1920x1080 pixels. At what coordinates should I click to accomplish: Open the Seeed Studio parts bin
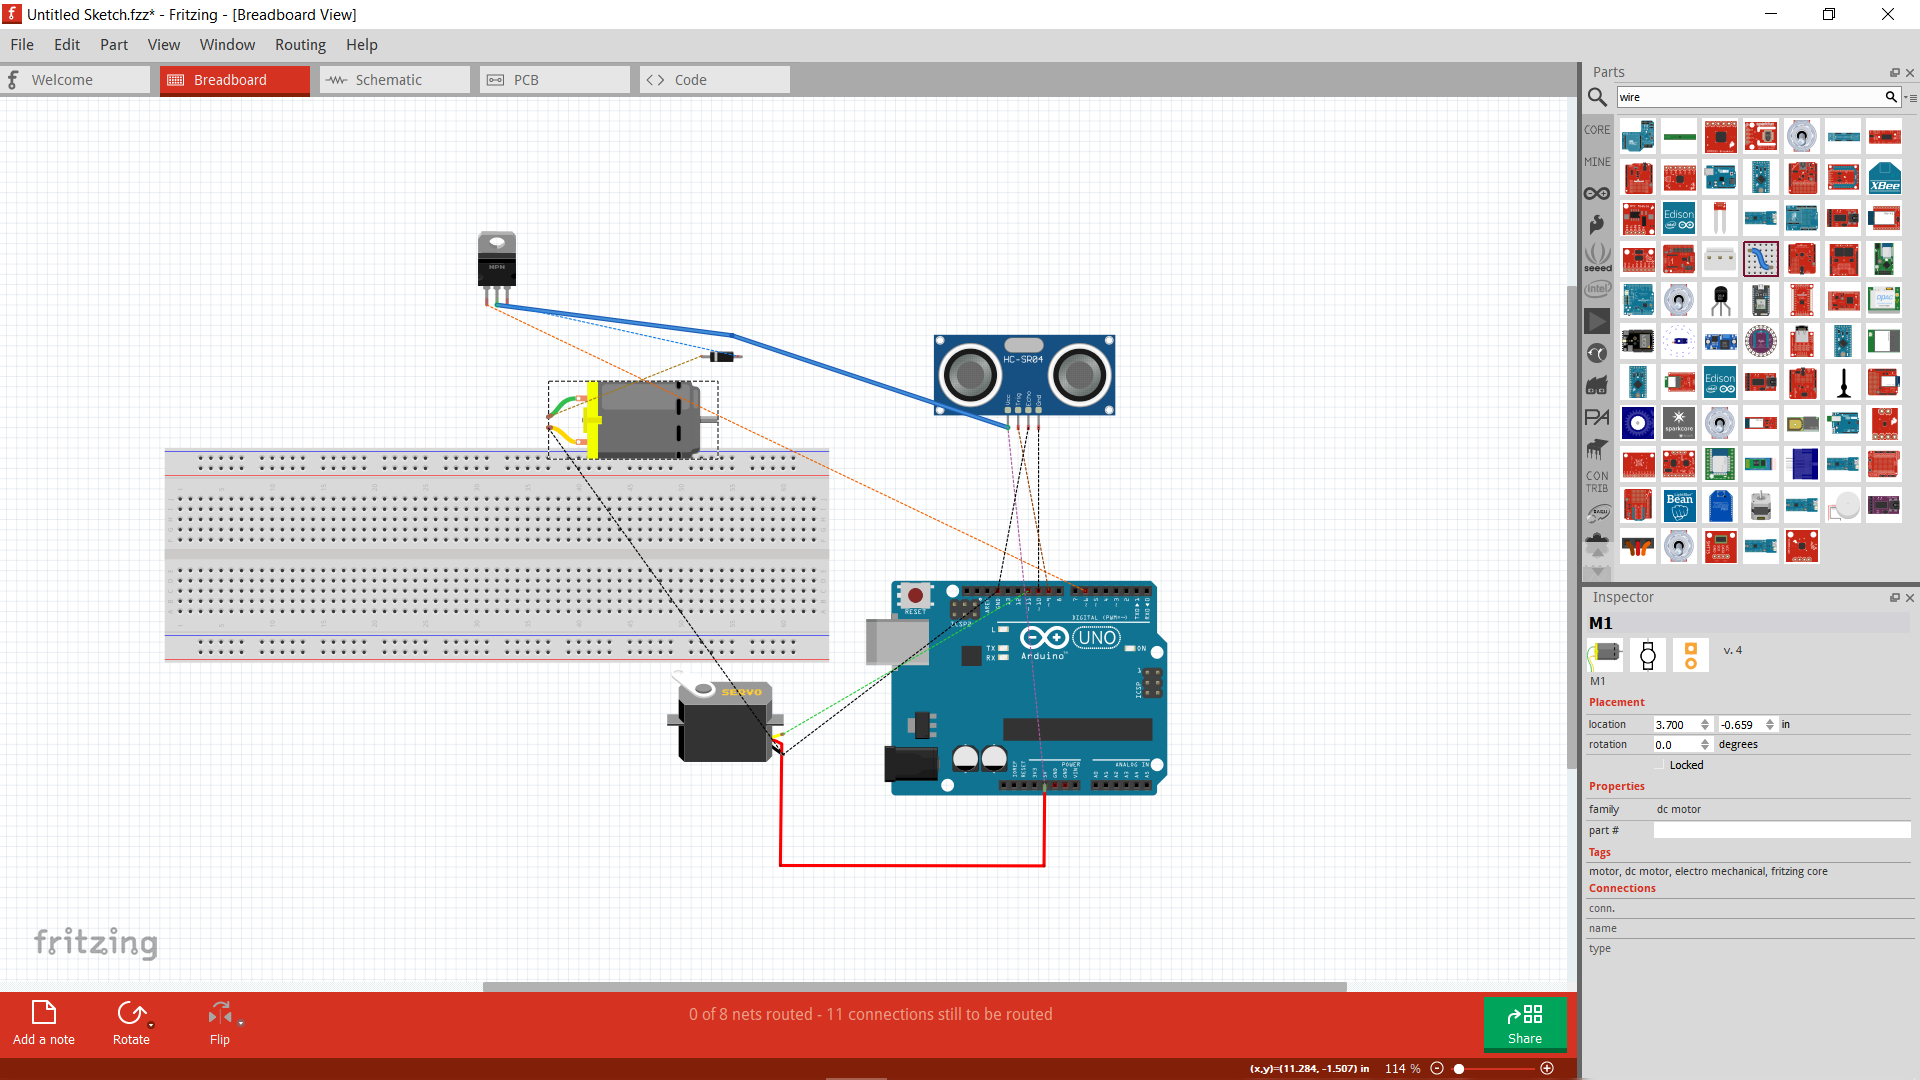(1597, 257)
